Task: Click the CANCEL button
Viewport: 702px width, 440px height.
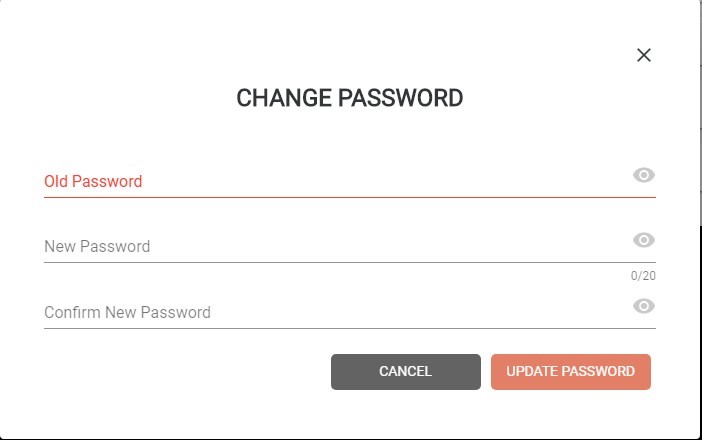Action: pos(406,372)
